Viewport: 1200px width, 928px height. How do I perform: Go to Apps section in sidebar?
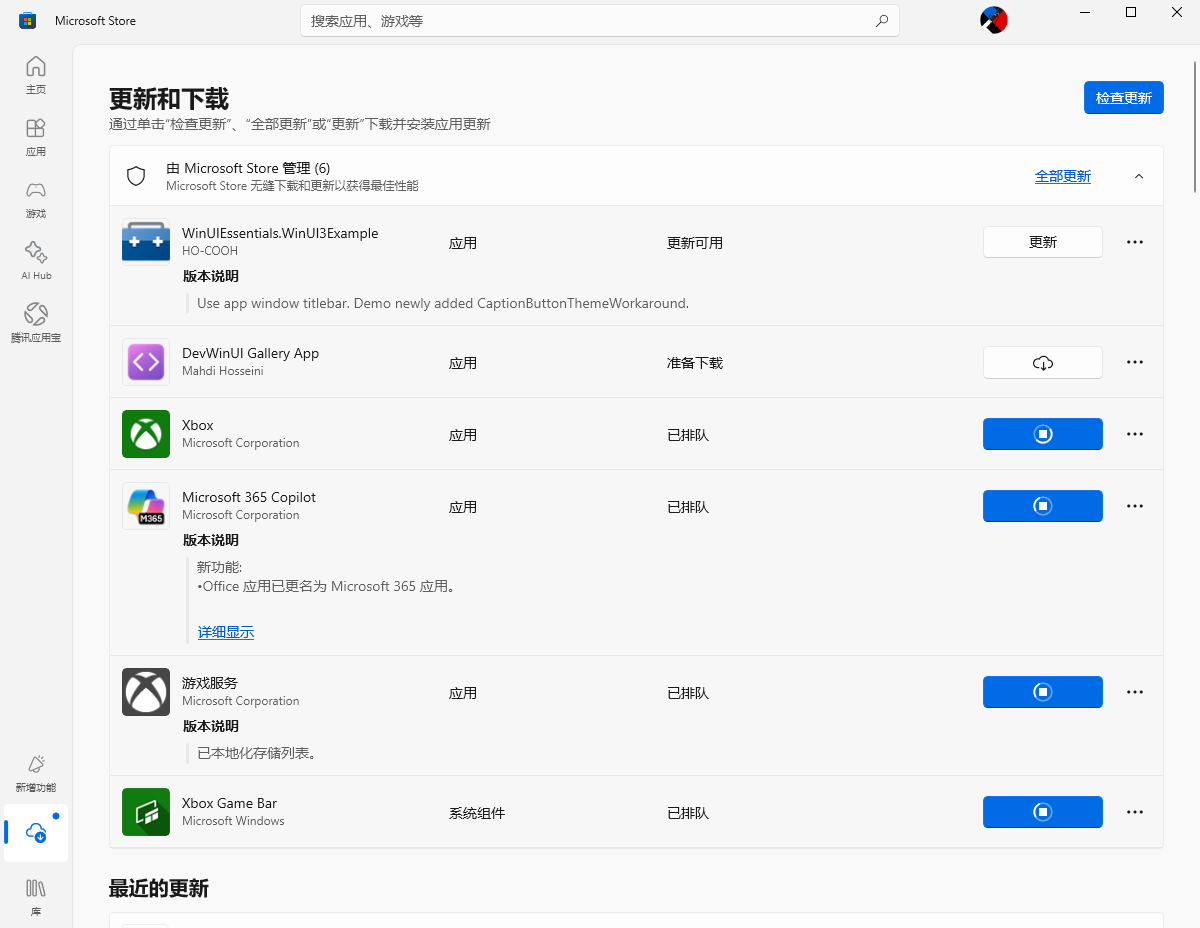click(x=36, y=137)
